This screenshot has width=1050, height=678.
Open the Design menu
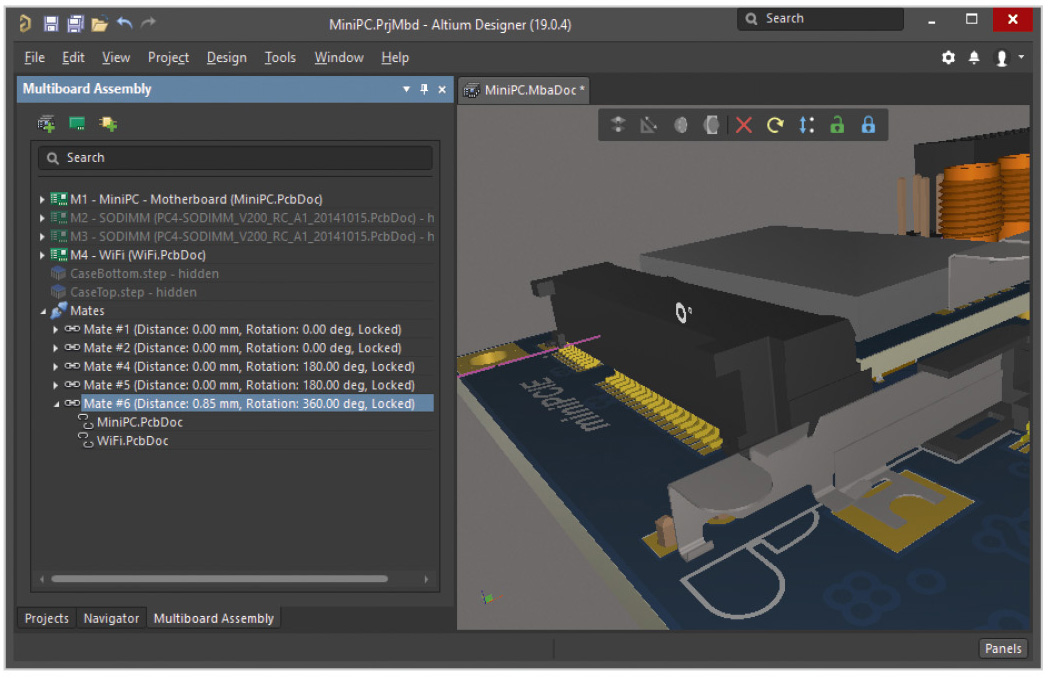226,58
